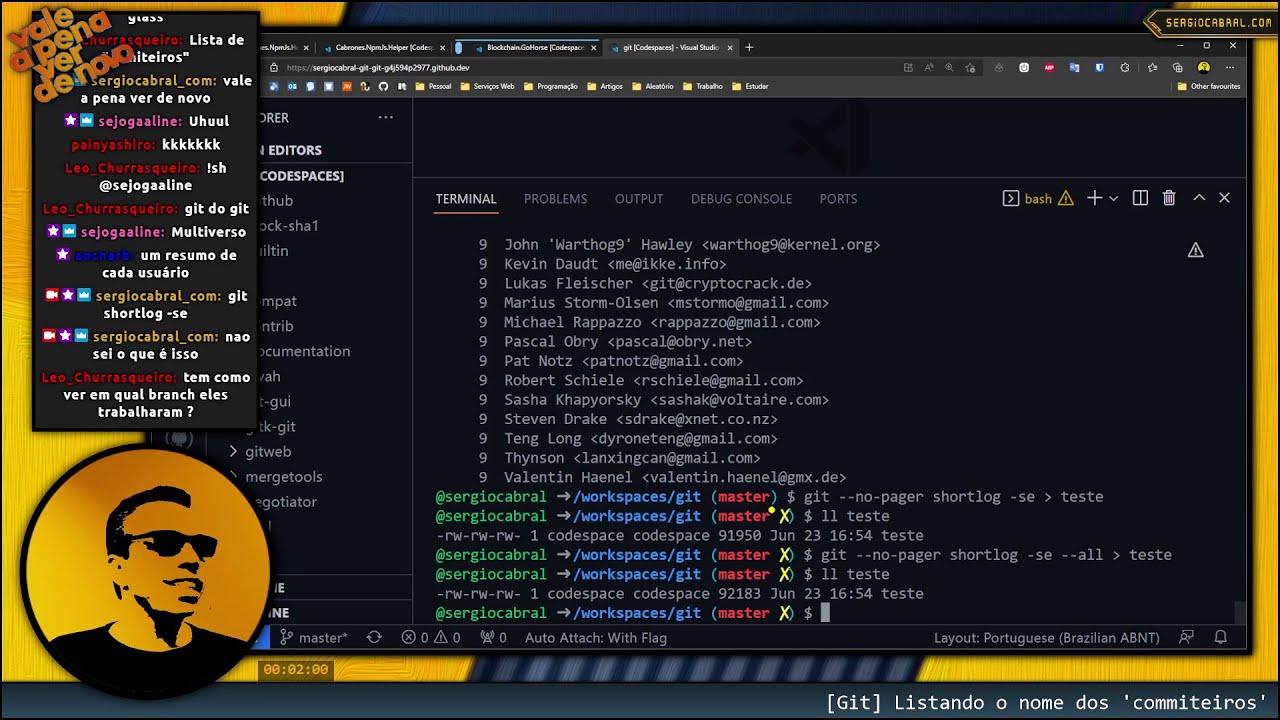Open errors and warnings count in status bar
Screen dimensions: 1280x720
pyautogui.click(x=431, y=637)
